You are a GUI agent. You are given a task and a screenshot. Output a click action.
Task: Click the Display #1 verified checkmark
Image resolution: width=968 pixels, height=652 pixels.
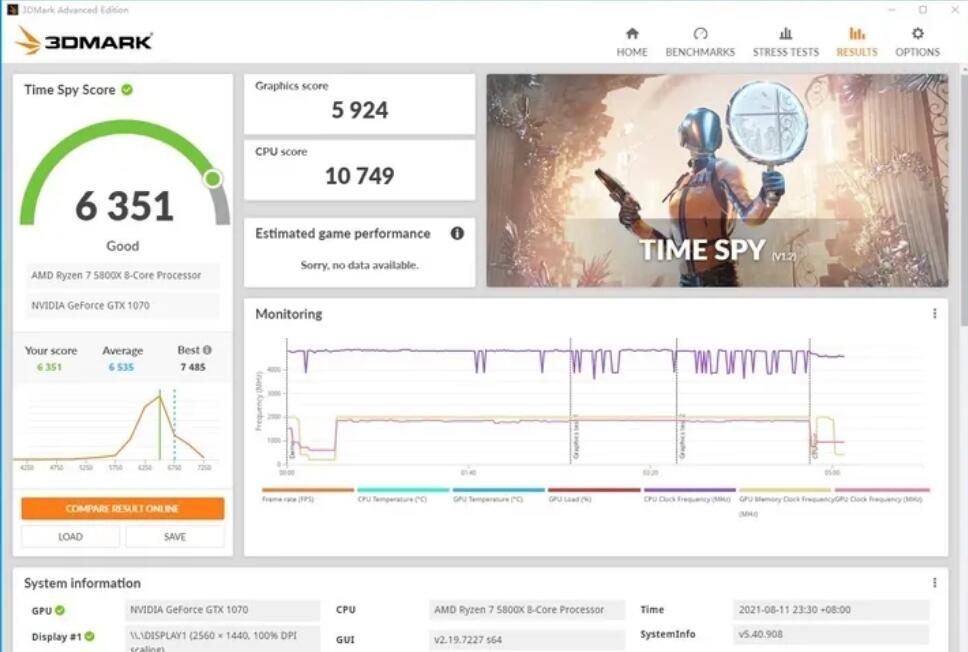tap(91, 634)
